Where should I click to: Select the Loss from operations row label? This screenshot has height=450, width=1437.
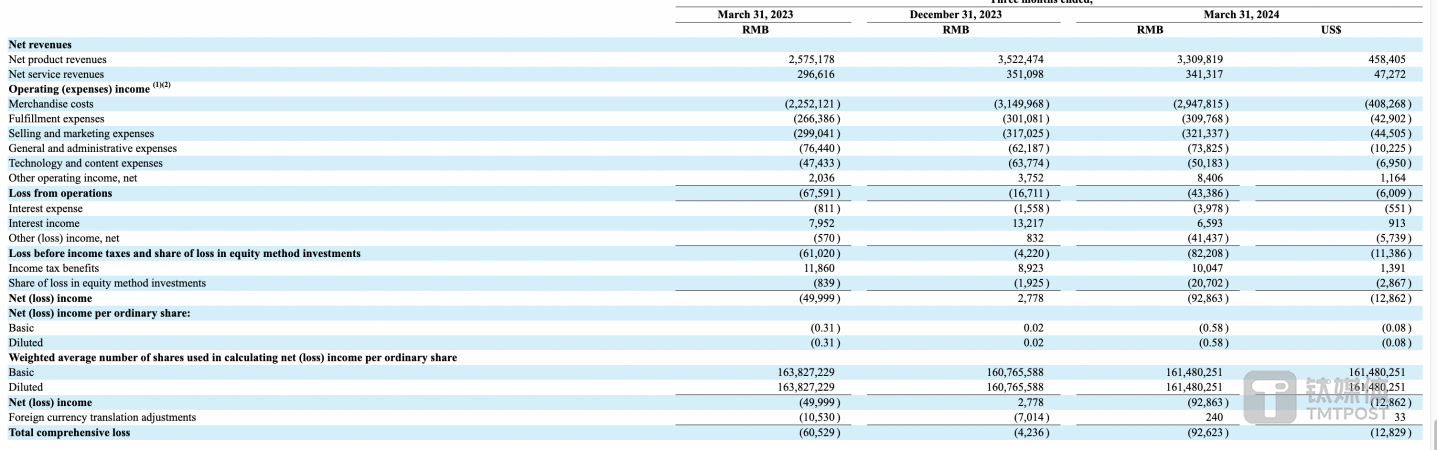pos(60,194)
